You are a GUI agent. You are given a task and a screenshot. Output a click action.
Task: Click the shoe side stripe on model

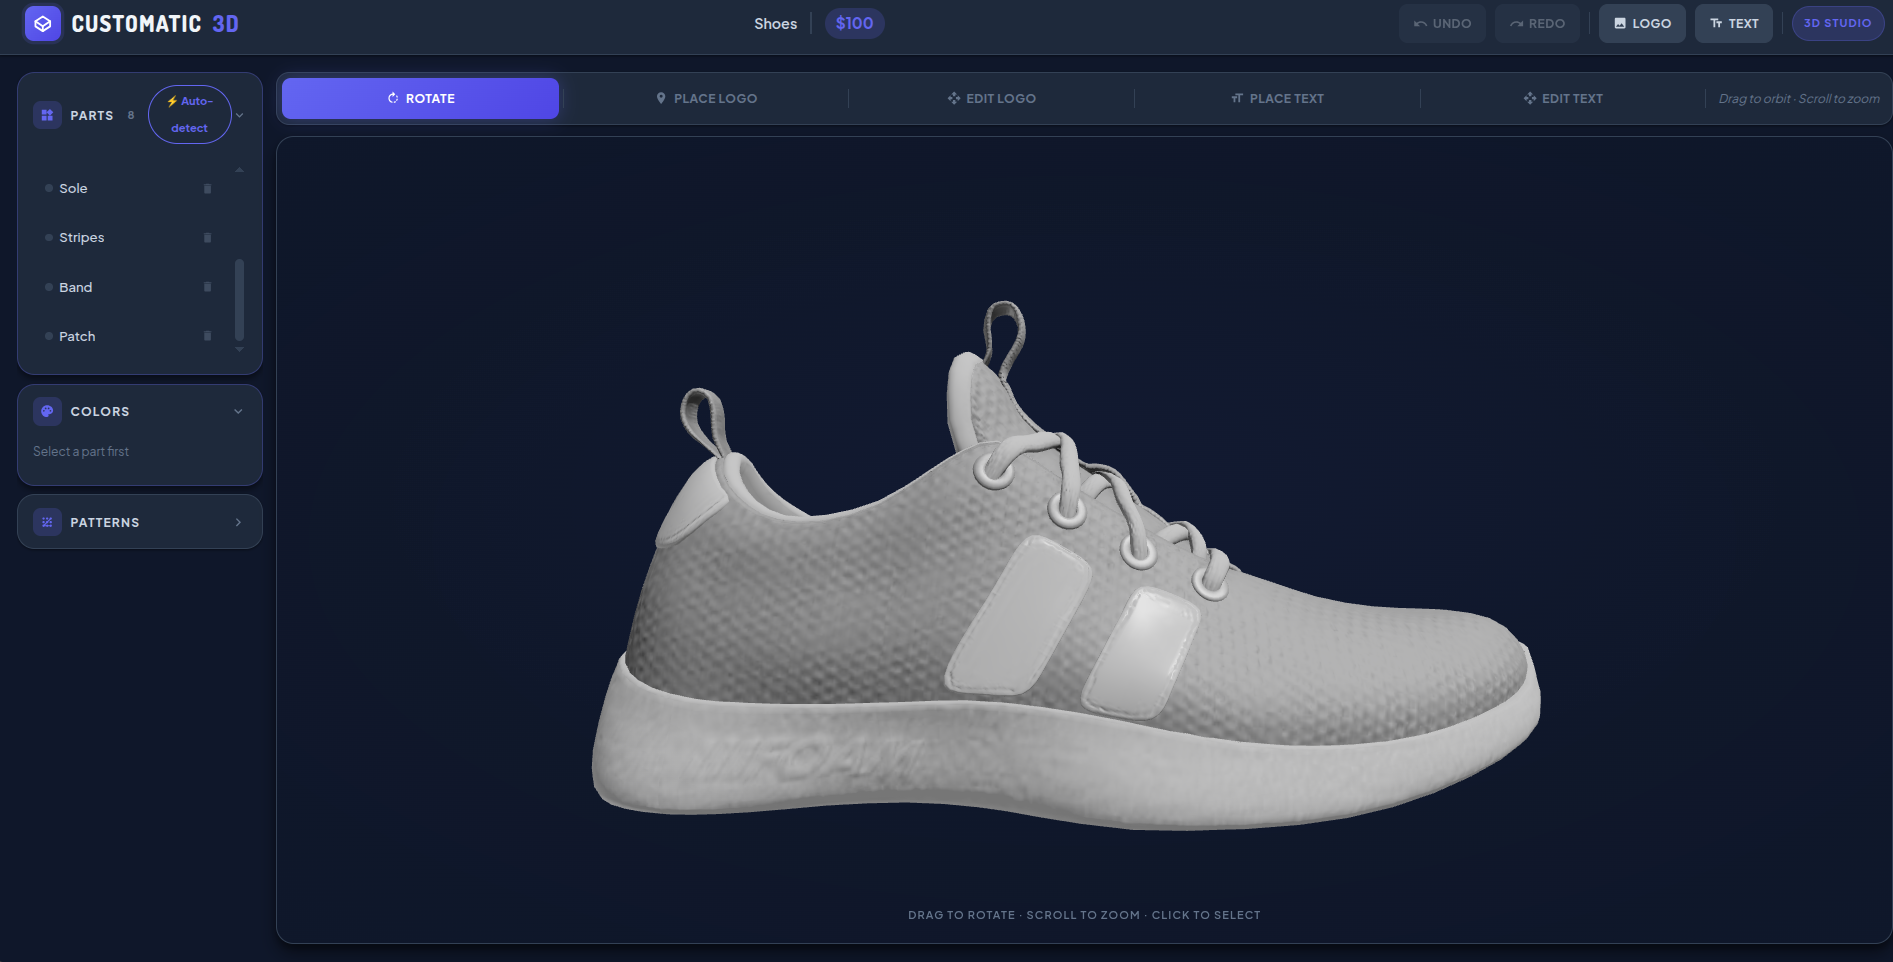tap(1018, 615)
